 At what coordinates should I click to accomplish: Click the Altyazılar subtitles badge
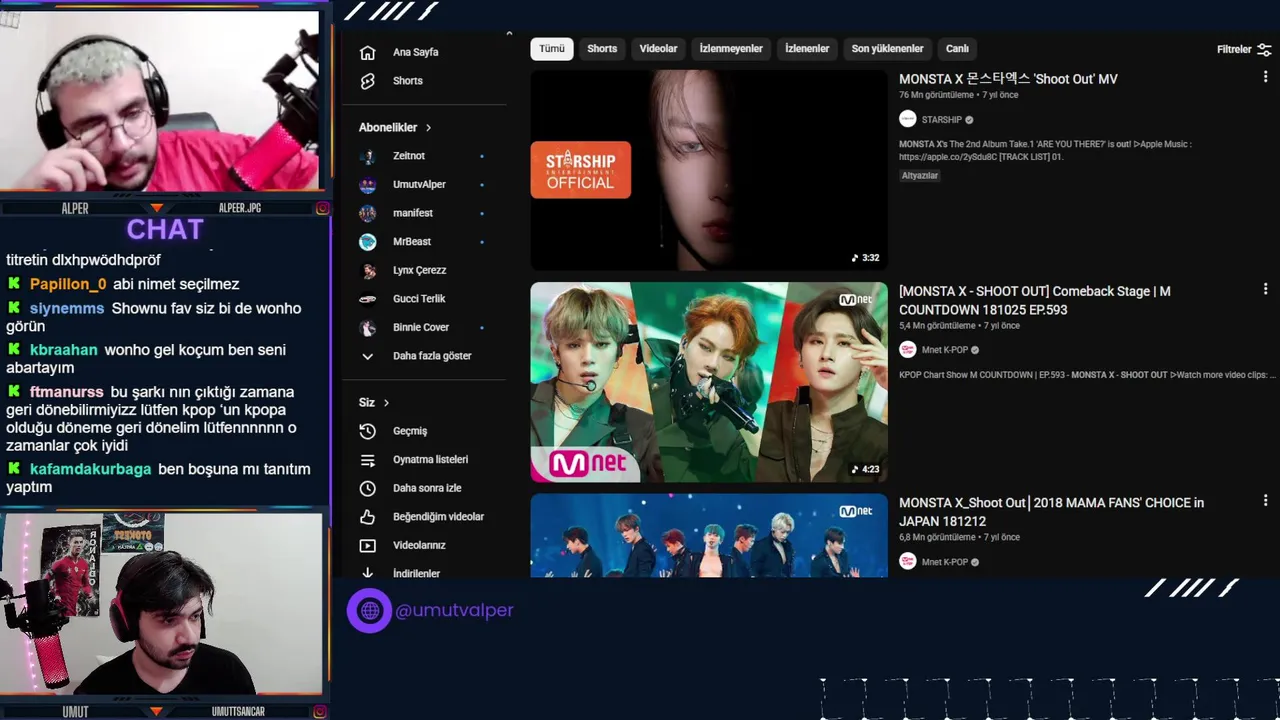click(920, 176)
